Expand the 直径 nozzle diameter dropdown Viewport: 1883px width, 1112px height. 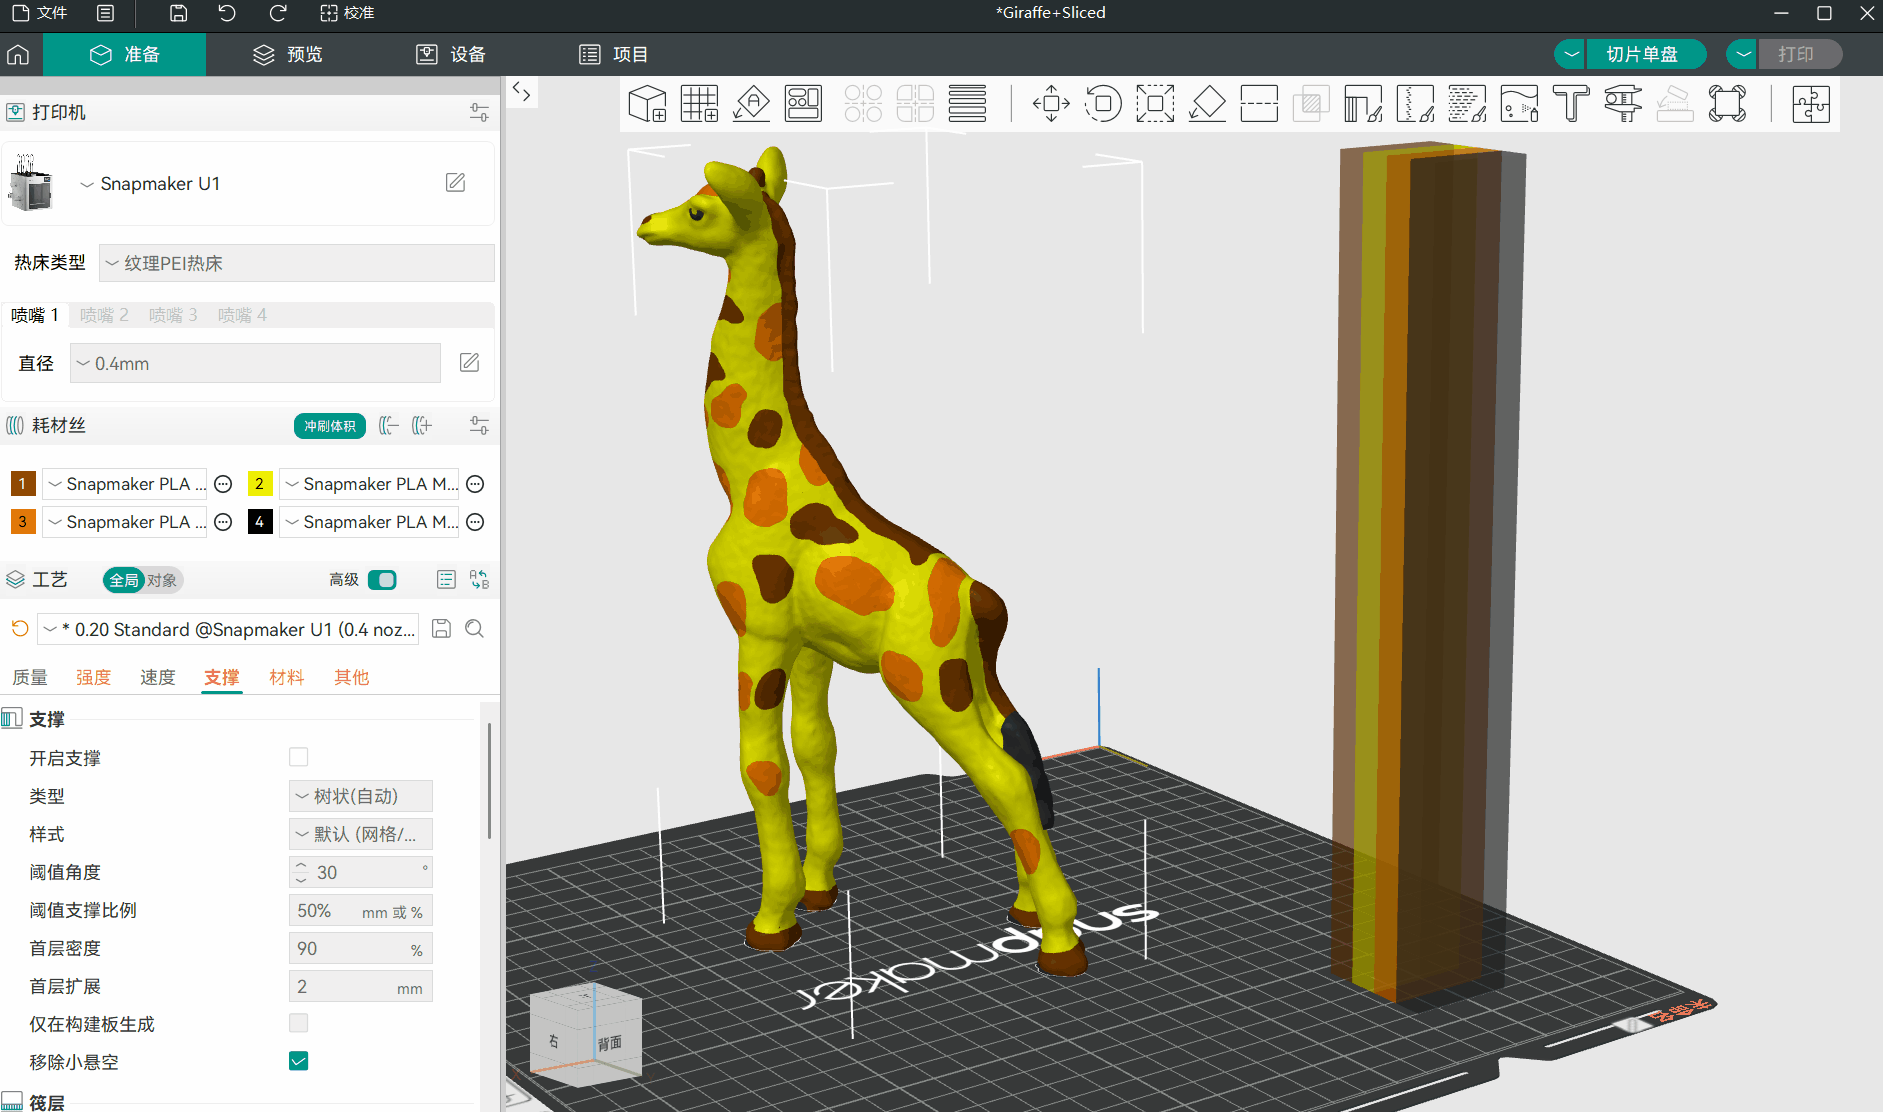point(255,364)
